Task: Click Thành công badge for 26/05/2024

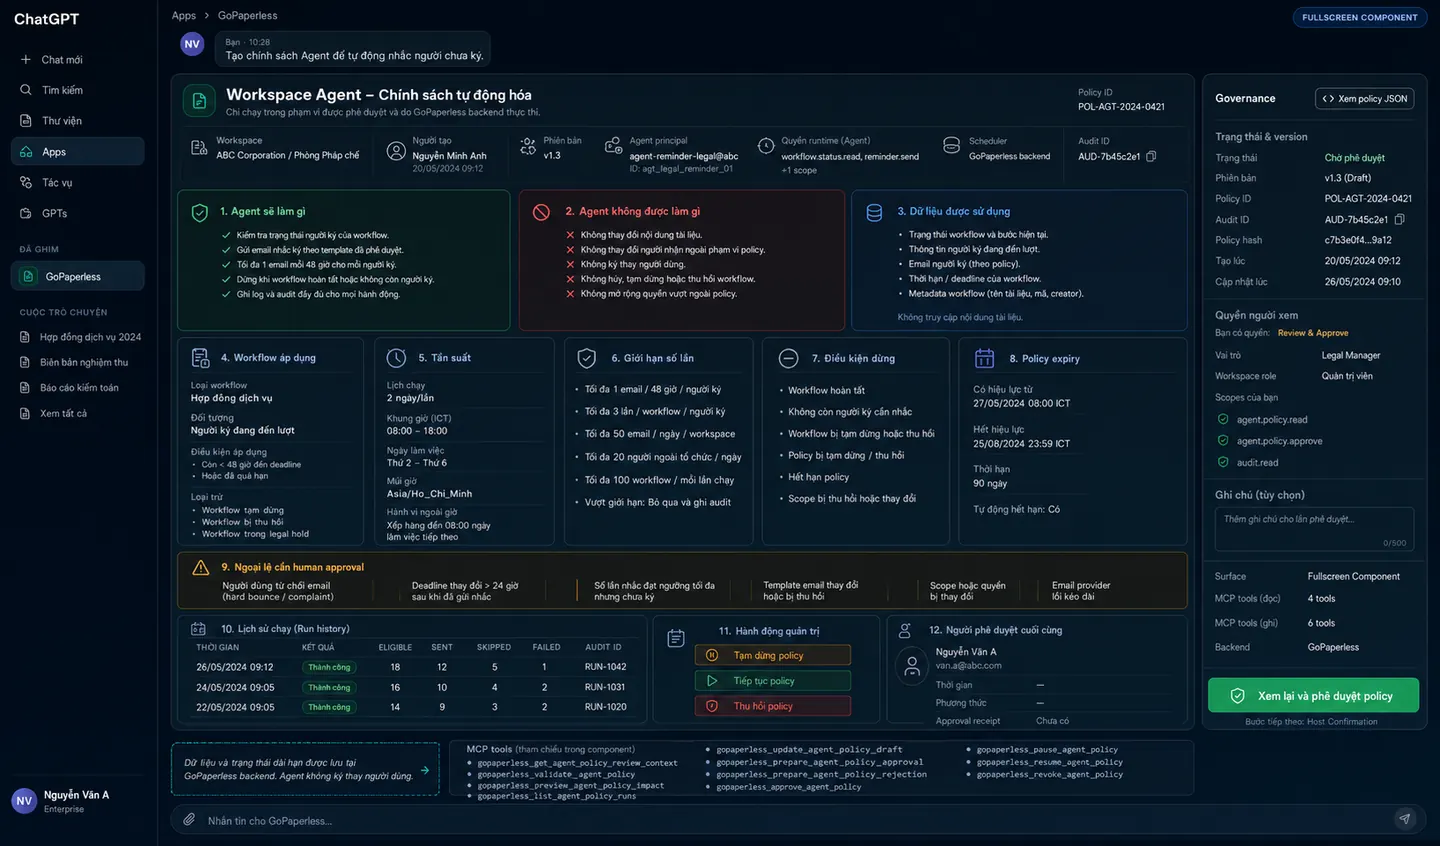Action: click(329, 667)
